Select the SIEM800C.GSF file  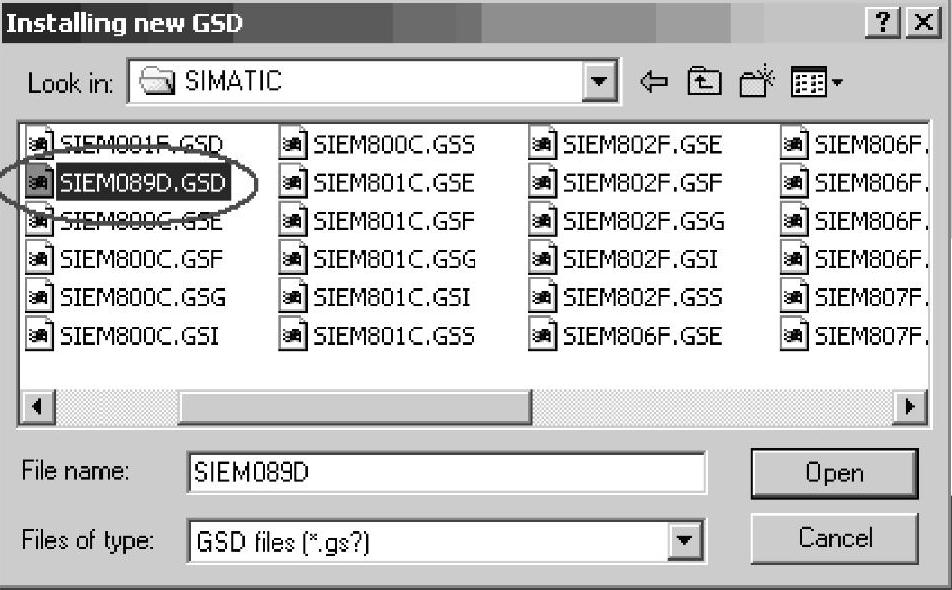tap(141, 259)
